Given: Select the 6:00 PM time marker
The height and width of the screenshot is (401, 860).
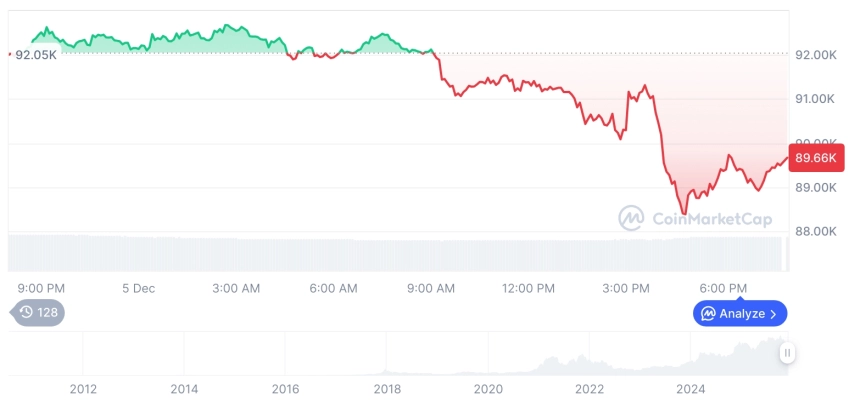Looking at the screenshot, I should click(x=723, y=288).
